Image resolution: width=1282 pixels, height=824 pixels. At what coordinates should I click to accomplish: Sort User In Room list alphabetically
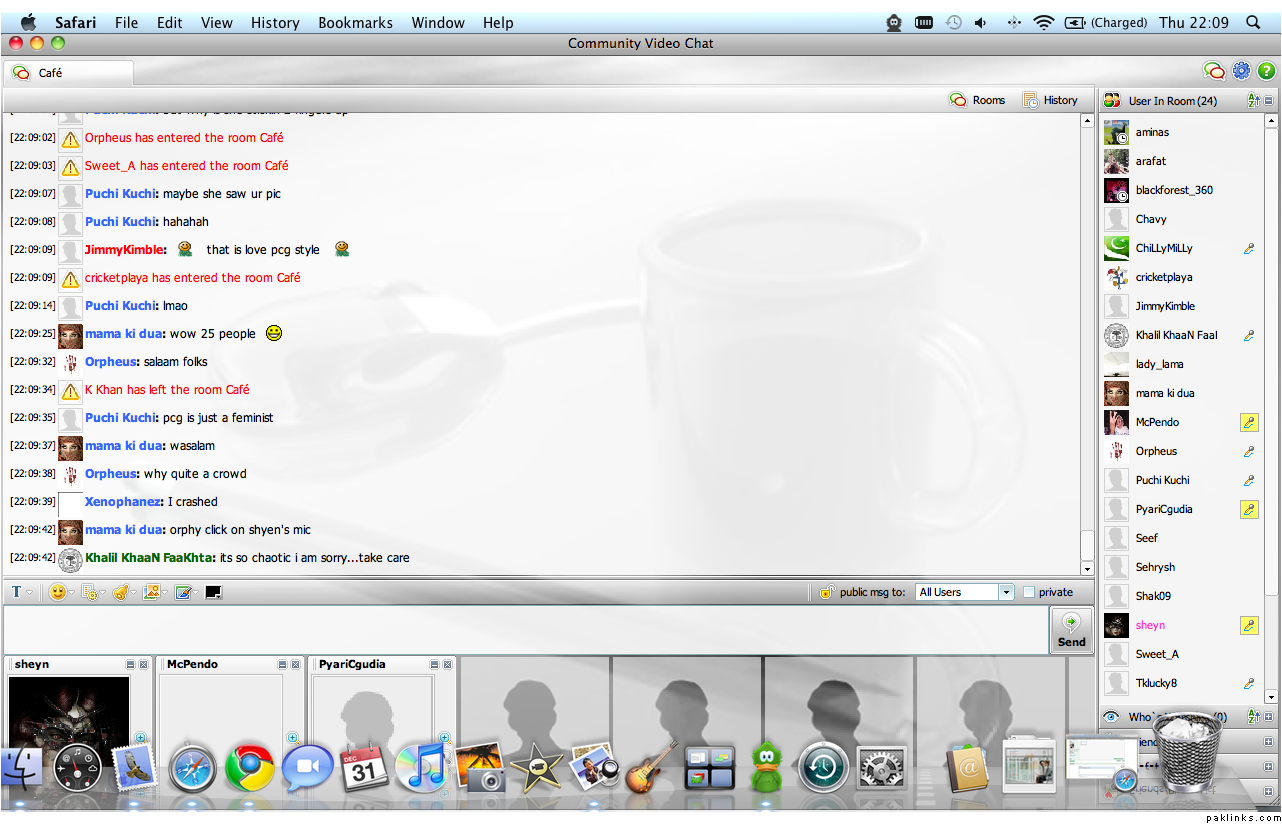(x=1253, y=101)
